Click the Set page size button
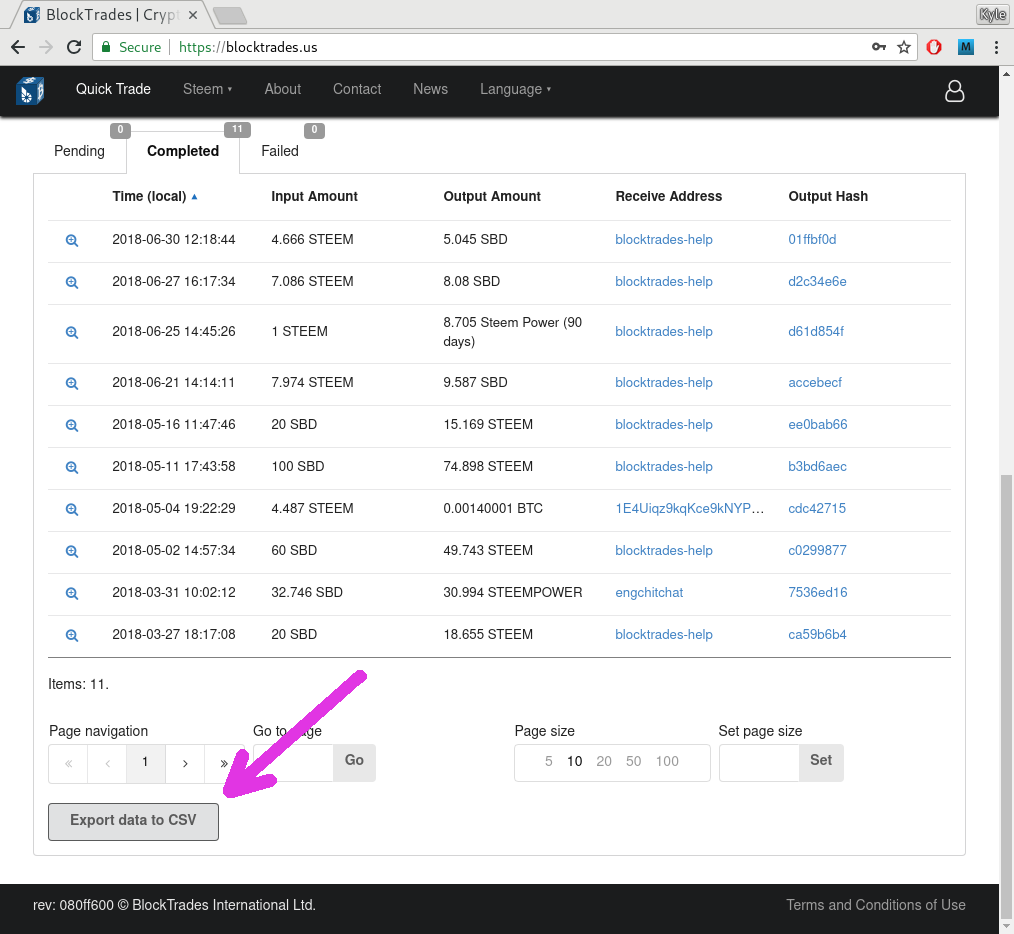The image size is (1014, 934). coord(821,762)
